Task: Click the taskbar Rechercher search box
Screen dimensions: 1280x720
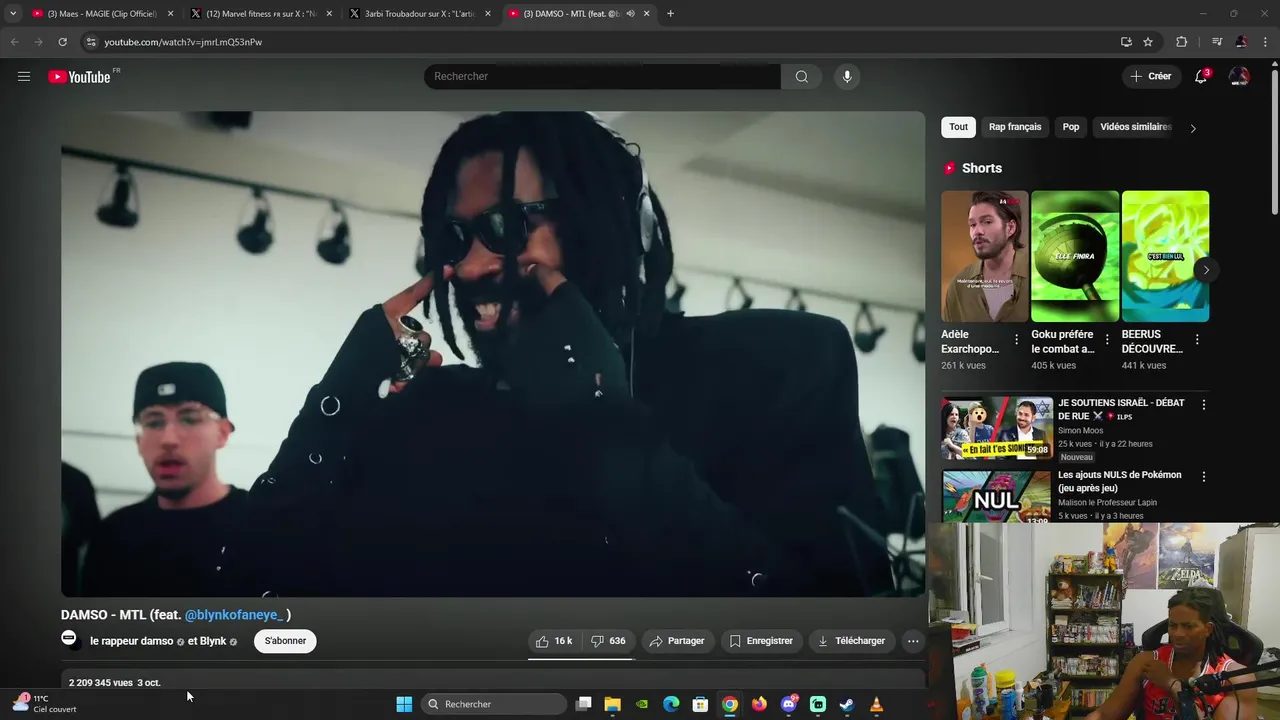Action: pos(494,704)
